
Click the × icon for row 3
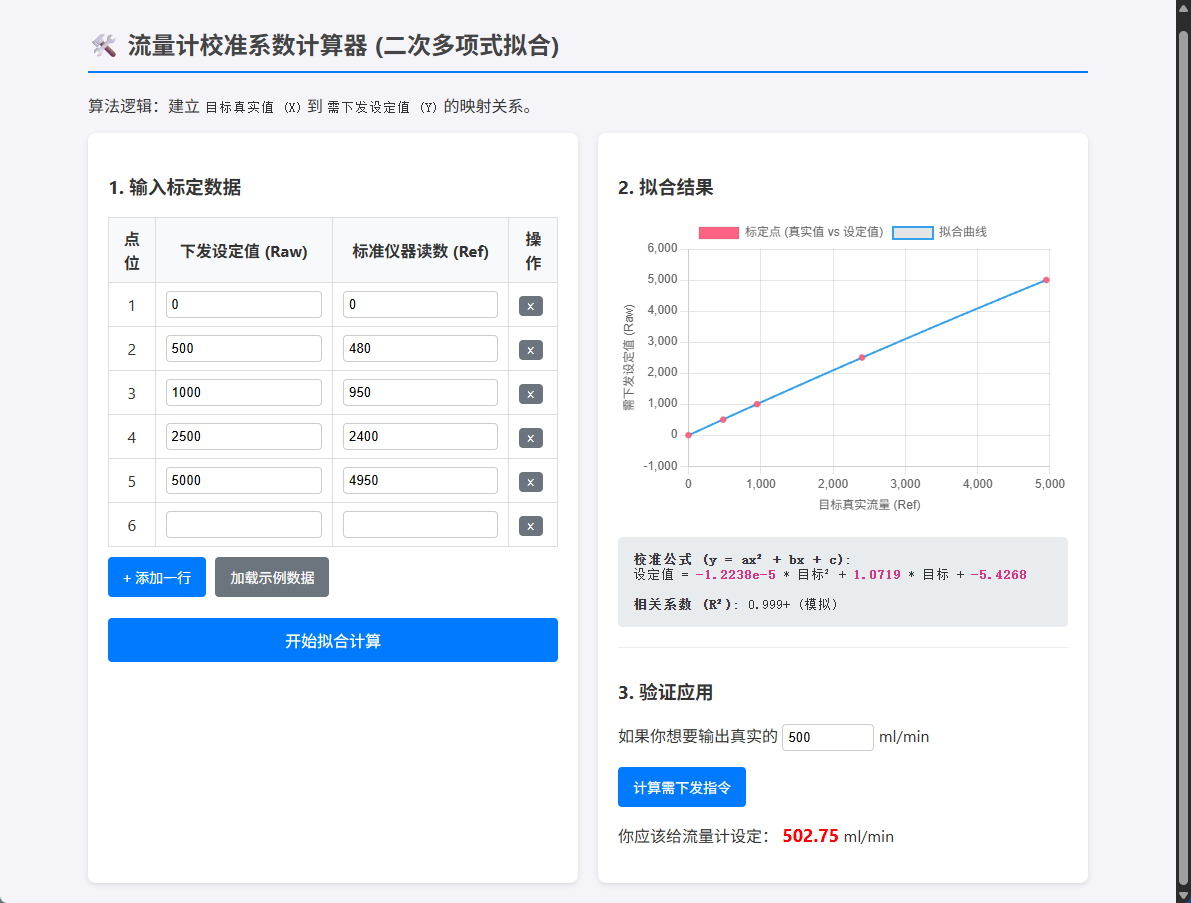pos(531,394)
